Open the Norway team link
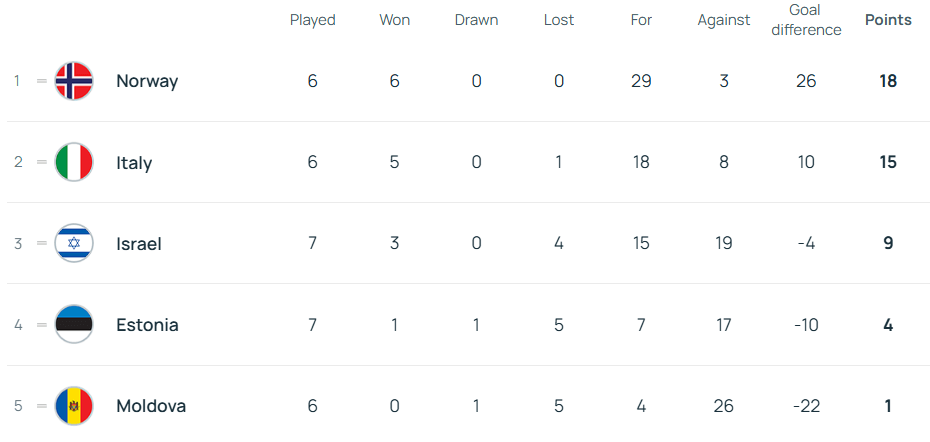The width and height of the screenshot is (930, 442). [147, 81]
